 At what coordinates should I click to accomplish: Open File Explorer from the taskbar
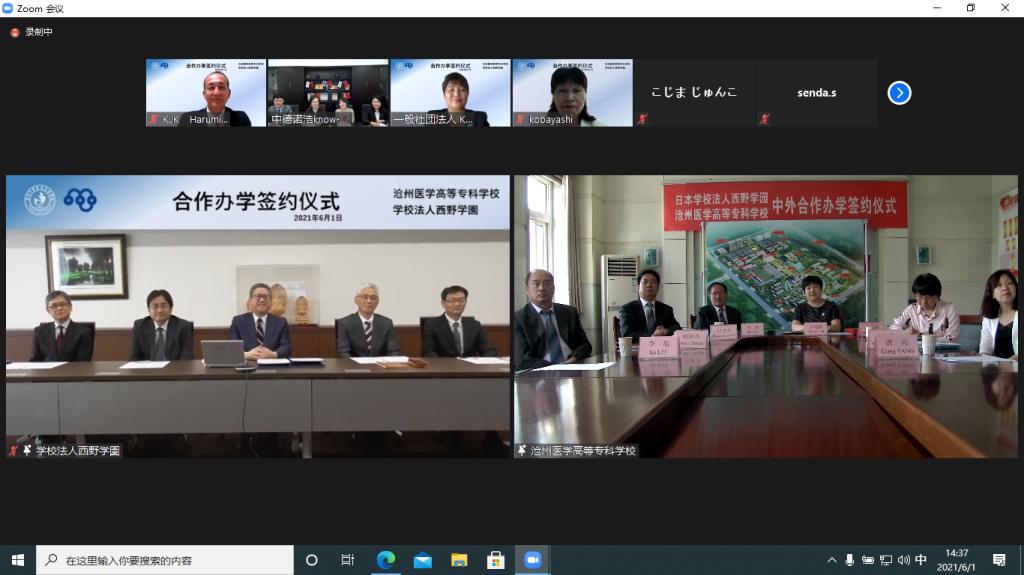tap(458, 560)
